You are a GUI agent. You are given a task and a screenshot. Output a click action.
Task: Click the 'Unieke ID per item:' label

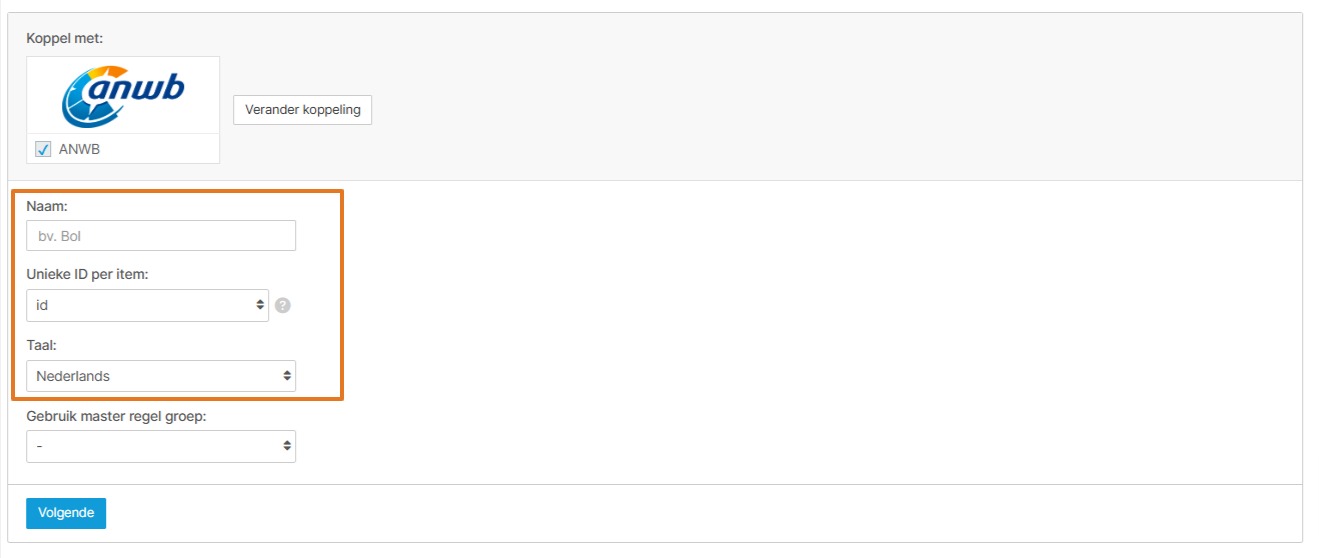[87, 275]
